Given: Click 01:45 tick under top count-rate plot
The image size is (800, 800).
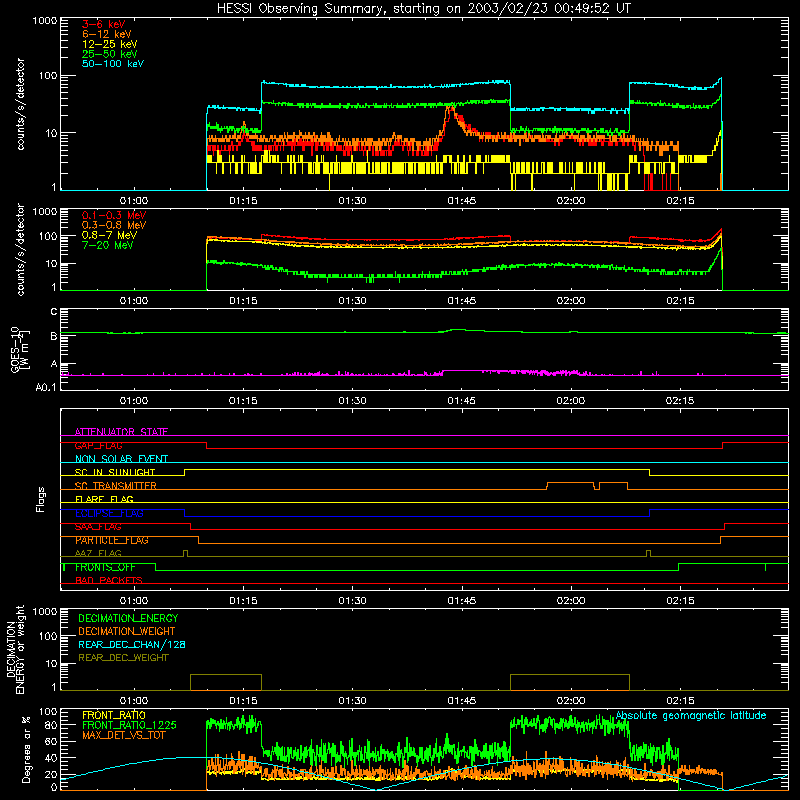Looking at the screenshot, I should pyautogui.click(x=462, y=201).
